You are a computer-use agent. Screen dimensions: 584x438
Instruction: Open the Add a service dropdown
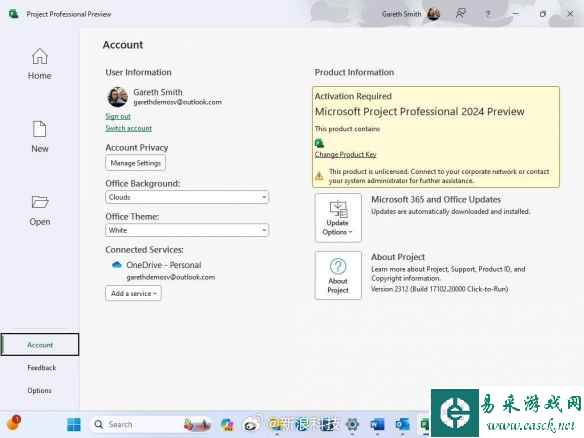point(133,293)
